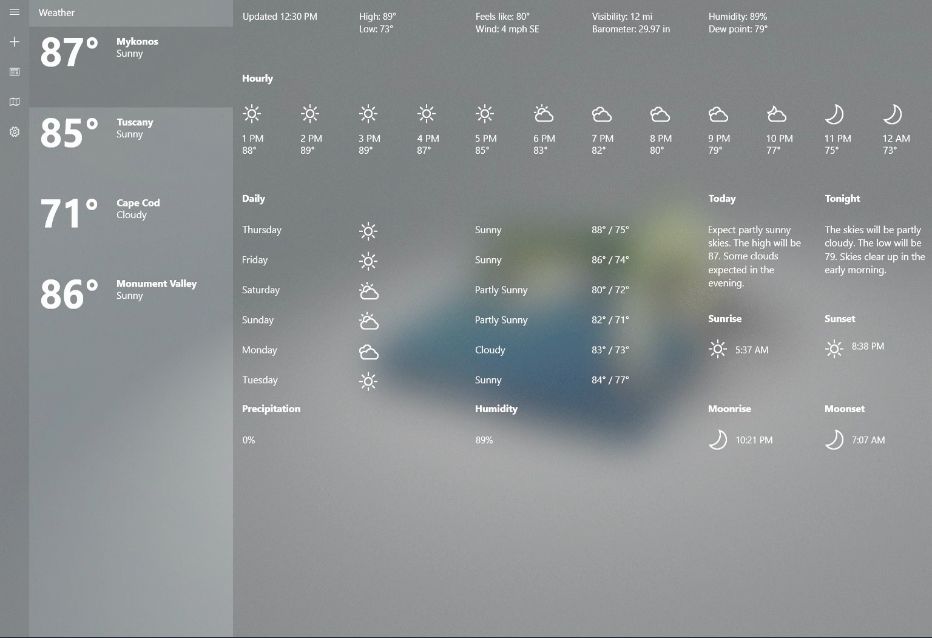Viewport: 932px width, 638px height.
Task: Open the news icon in sidebar
Action: (14, 72)
